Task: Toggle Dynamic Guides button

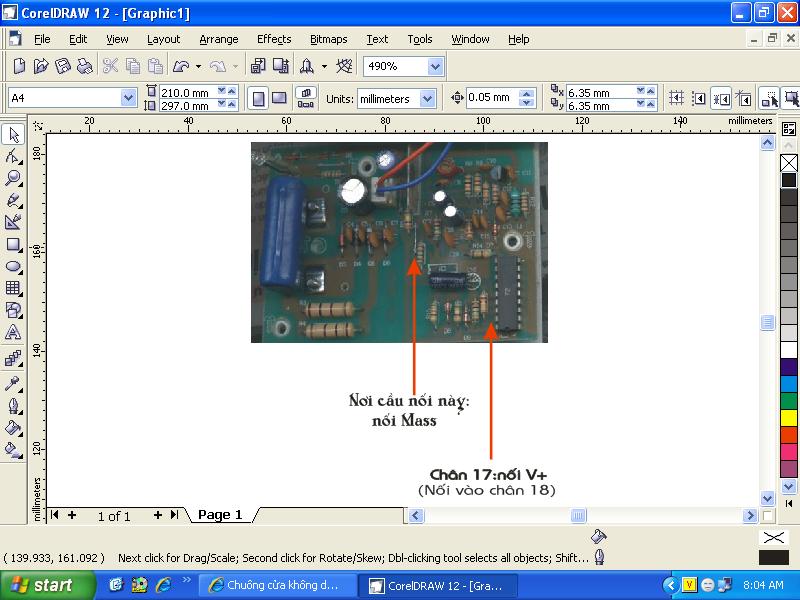Action: 743,98
